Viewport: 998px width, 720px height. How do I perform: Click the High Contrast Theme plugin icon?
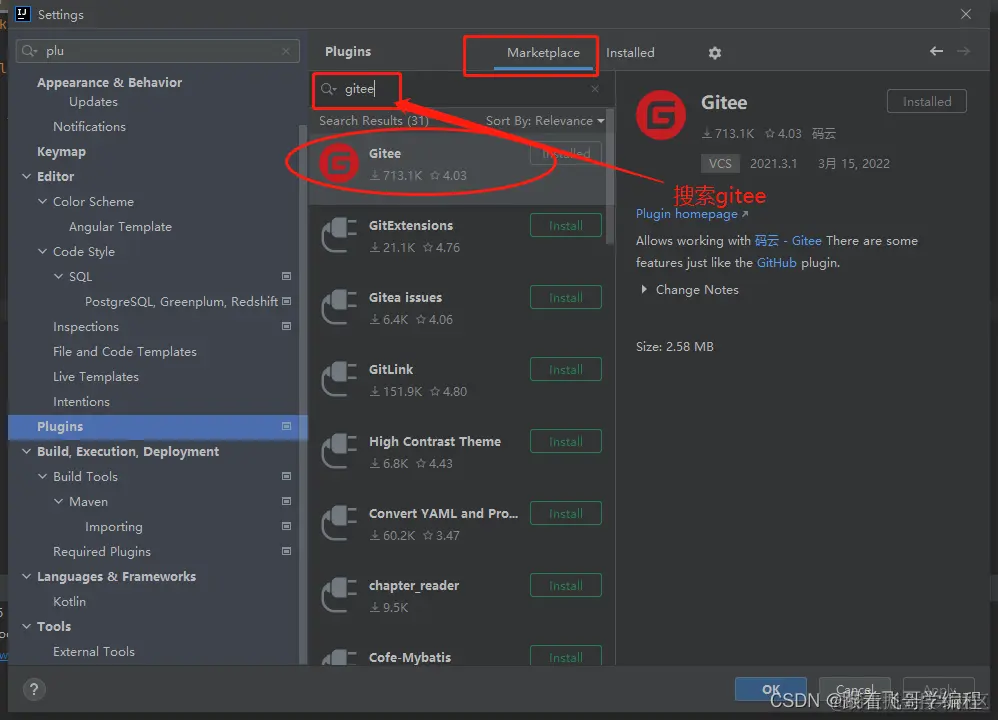[339, 451]
